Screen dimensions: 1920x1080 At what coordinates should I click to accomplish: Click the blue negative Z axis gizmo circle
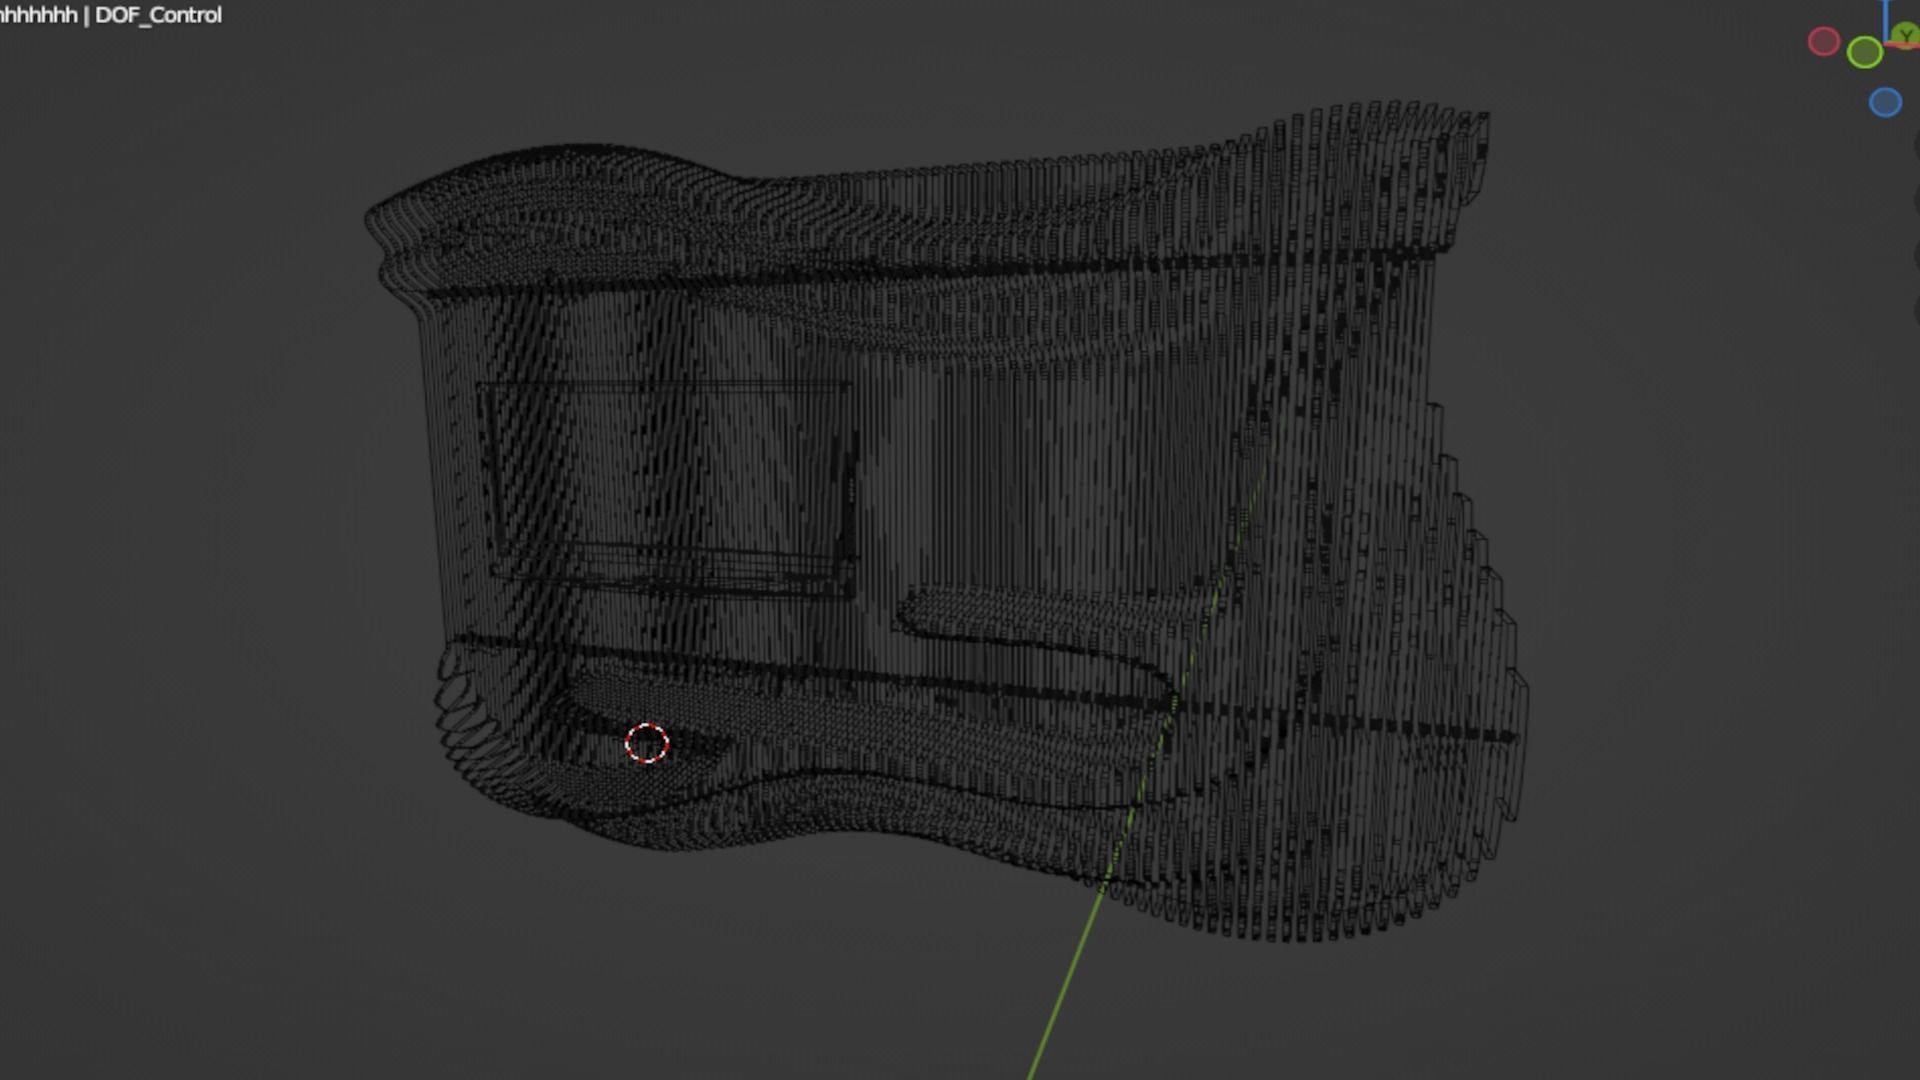(x=1885, y=103)
